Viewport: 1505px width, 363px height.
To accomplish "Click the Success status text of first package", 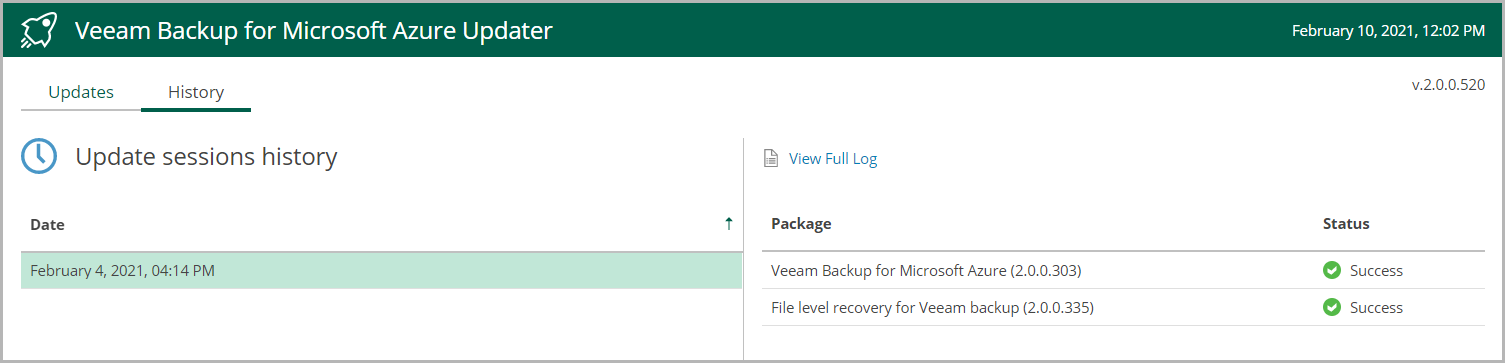I will click(1376, 270).
